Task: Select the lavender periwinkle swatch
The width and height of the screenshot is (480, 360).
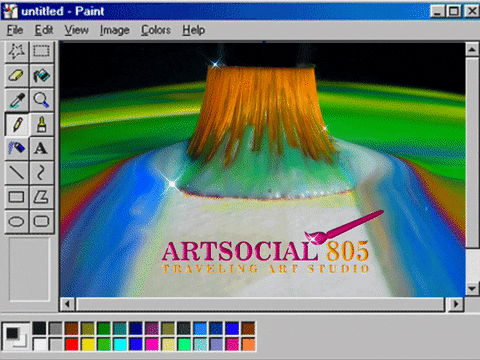Action: click(x=216, y=344)
